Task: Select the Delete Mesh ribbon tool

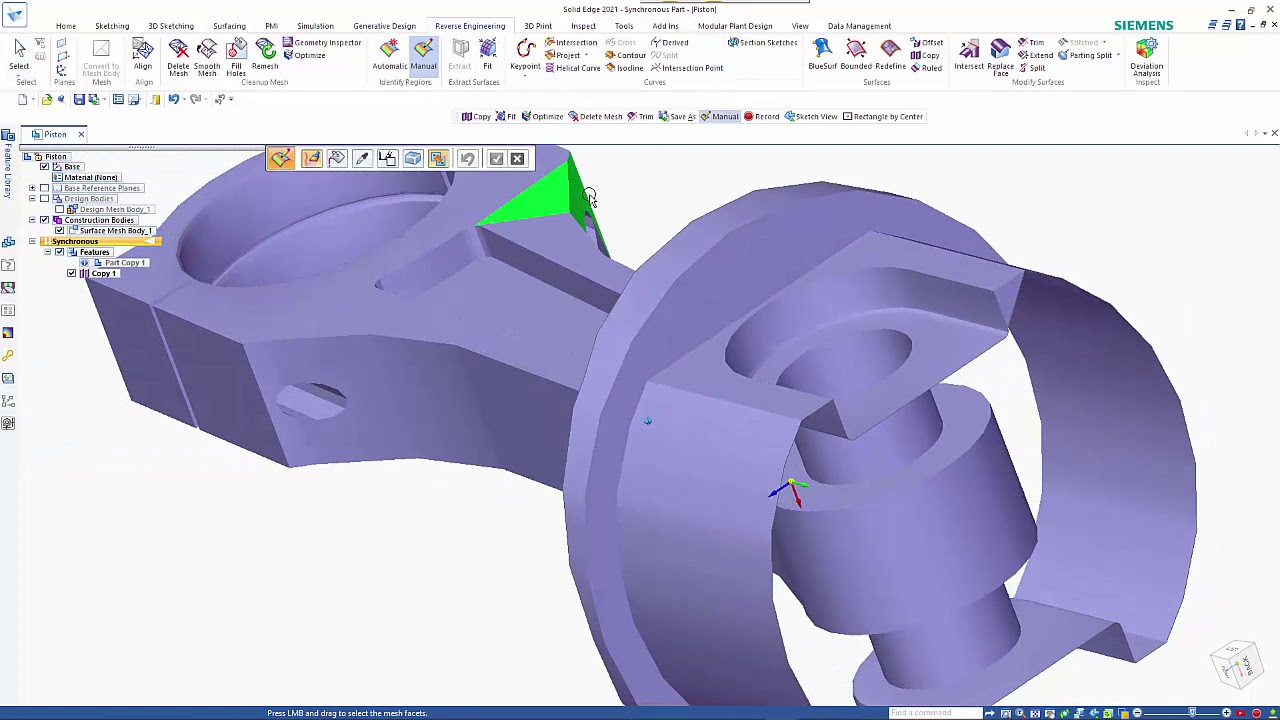Action: tap(178, 58)
